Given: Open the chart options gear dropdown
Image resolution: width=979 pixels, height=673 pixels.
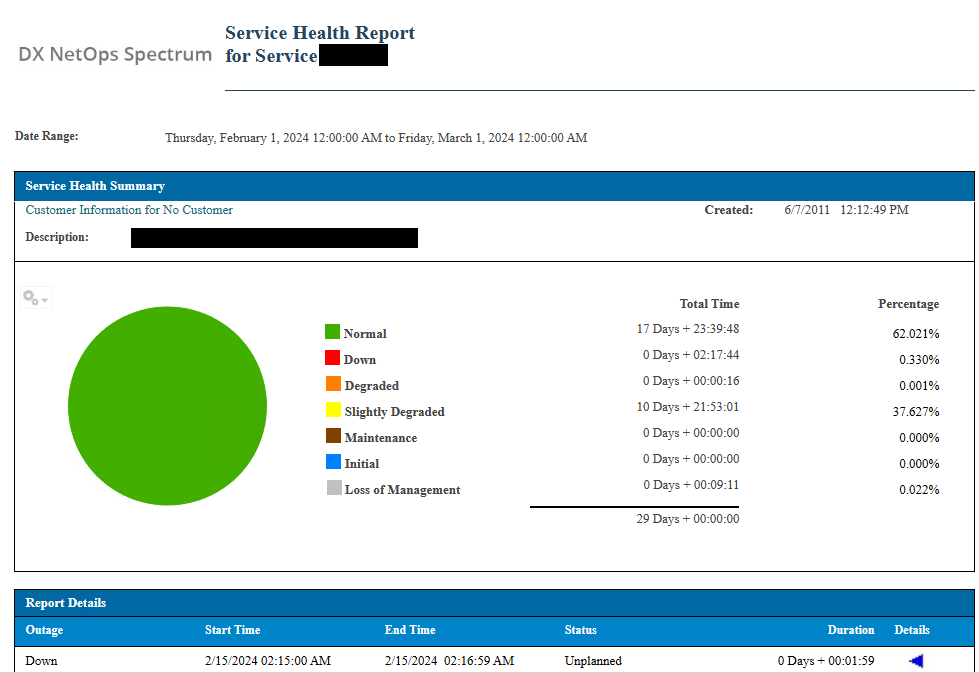Looking at the screenshot, I should pyautogui.click(x=36, y=298).
